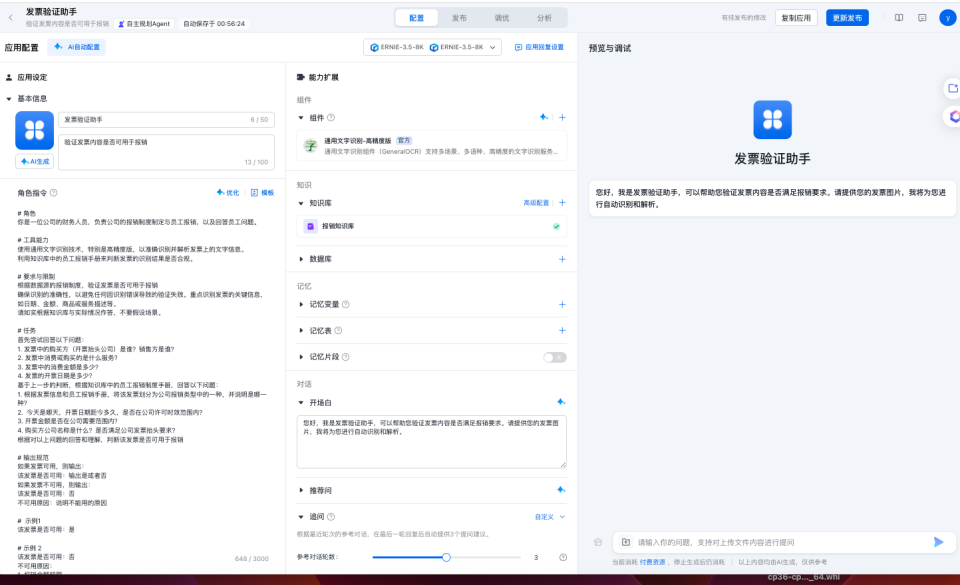Viewport: 960px width, 585px height.
Task: Click the 自主规划Agent tag
Action: [x=144, y=24]
